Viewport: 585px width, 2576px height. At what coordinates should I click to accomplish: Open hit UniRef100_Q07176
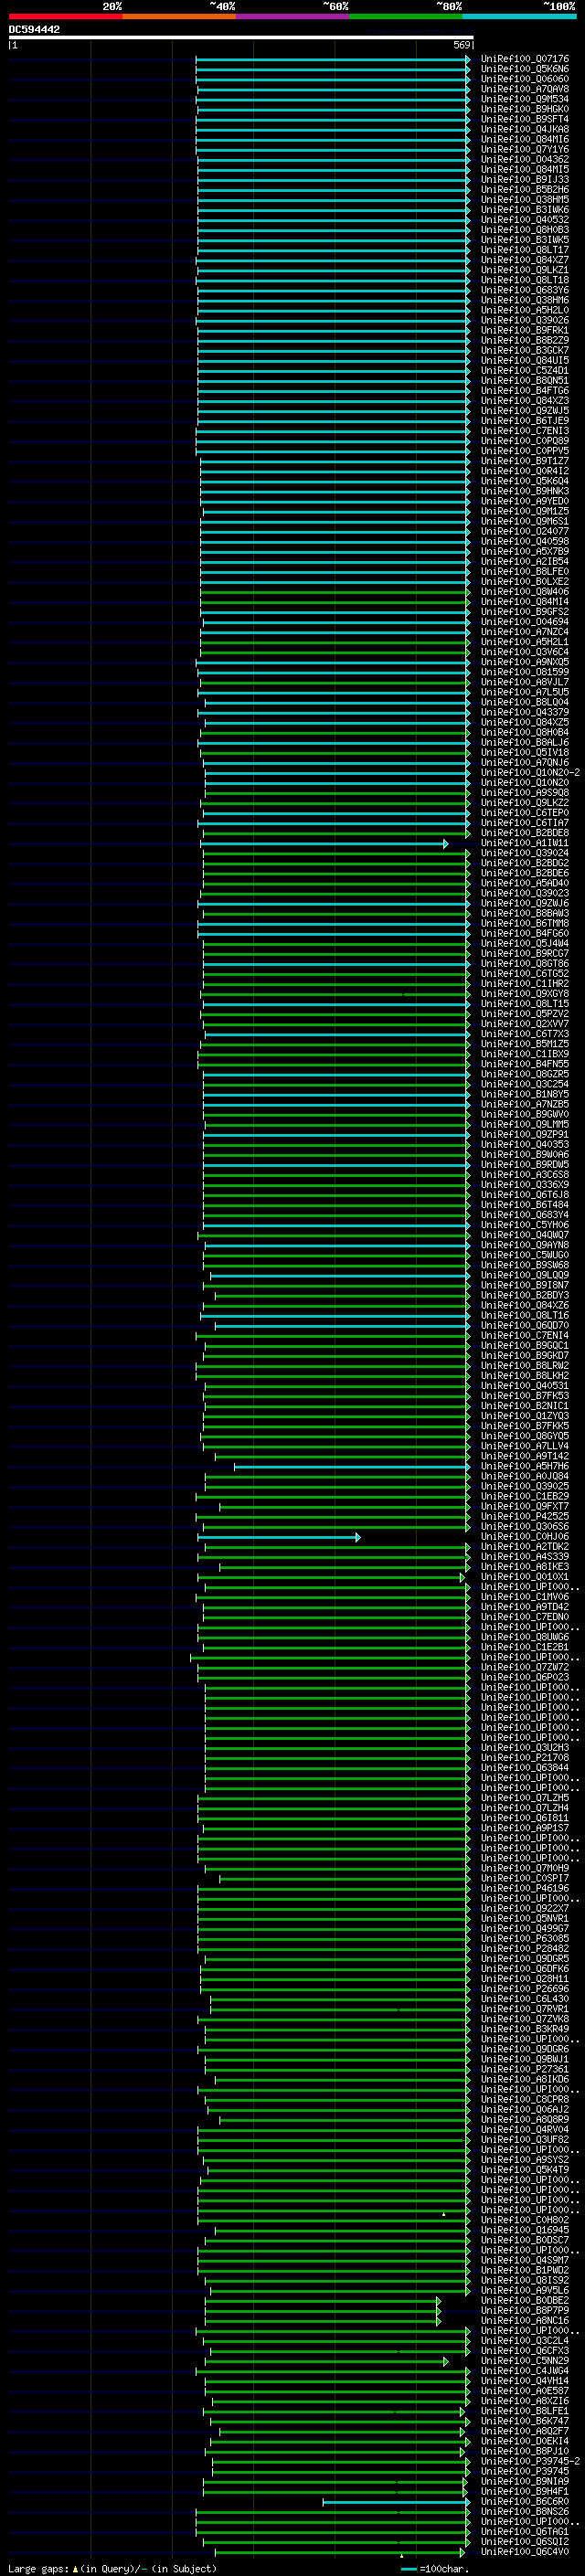pos(525,59)
